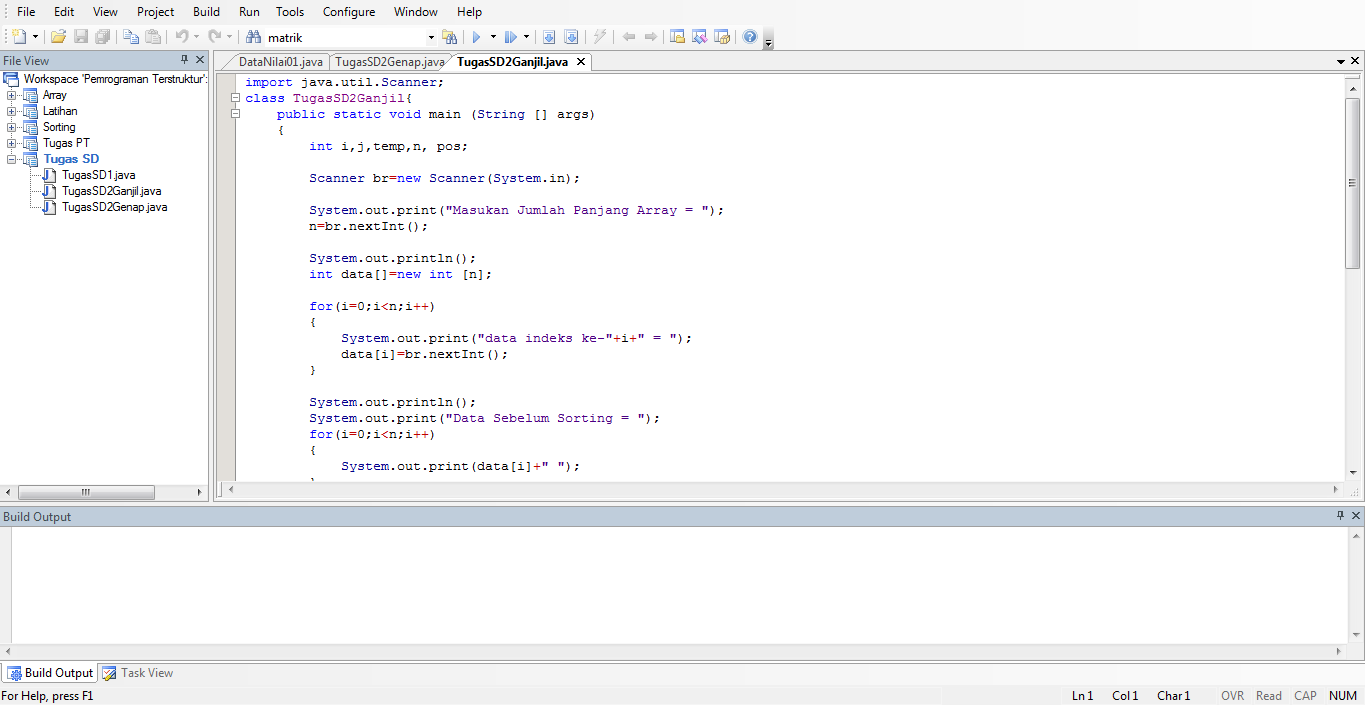The image size is (1365, 705).
Task: Navigate back using the left arrow icon
Action: tap(629, 36)
